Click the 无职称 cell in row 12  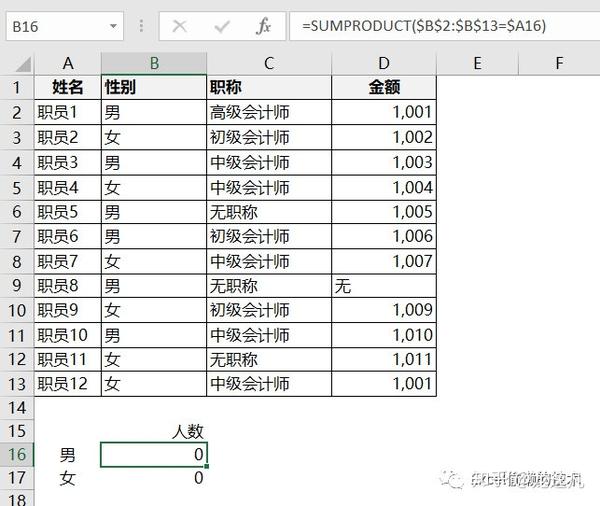click(269, 359)
